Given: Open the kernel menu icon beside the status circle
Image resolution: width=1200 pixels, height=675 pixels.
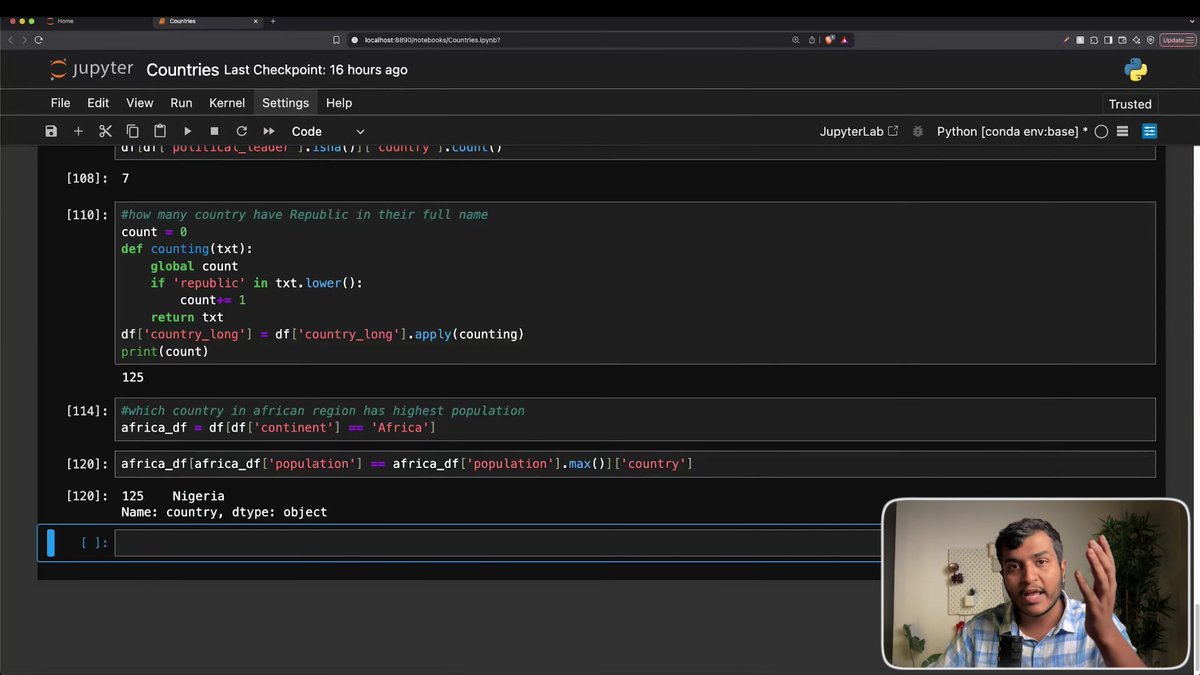Looking at the screenshot, I should [1122, 131].
